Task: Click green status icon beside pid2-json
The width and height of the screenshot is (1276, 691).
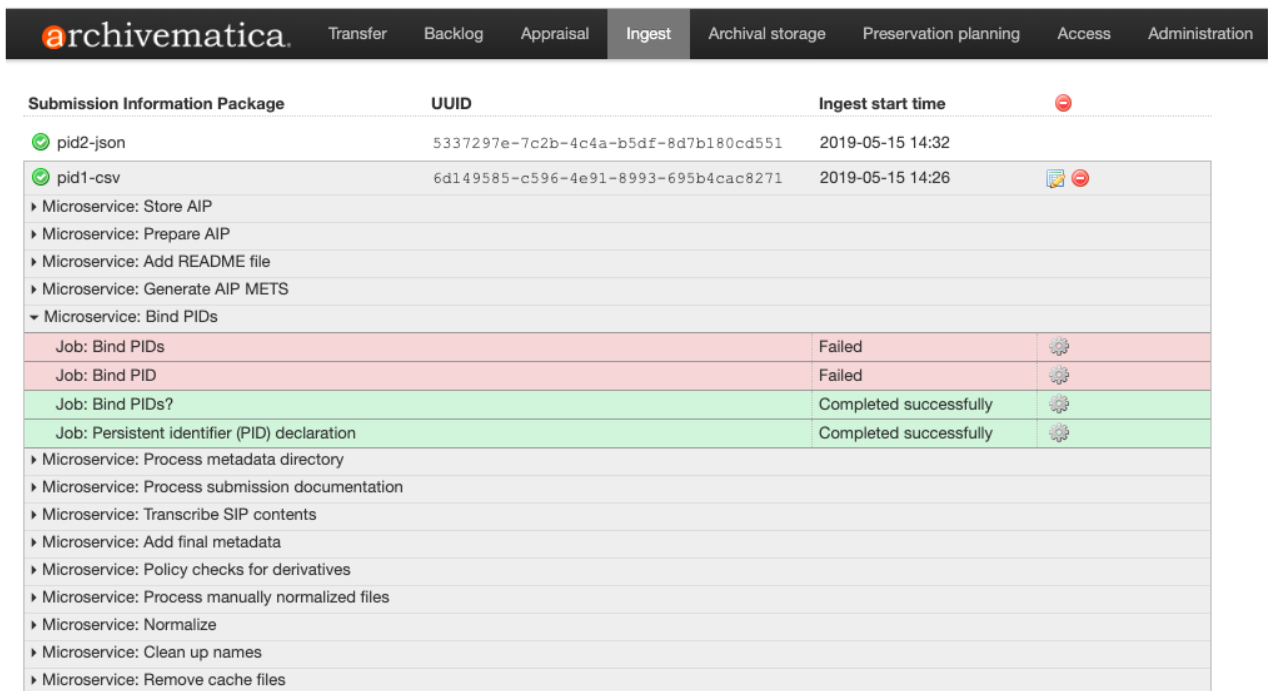Action: (40, 143)
